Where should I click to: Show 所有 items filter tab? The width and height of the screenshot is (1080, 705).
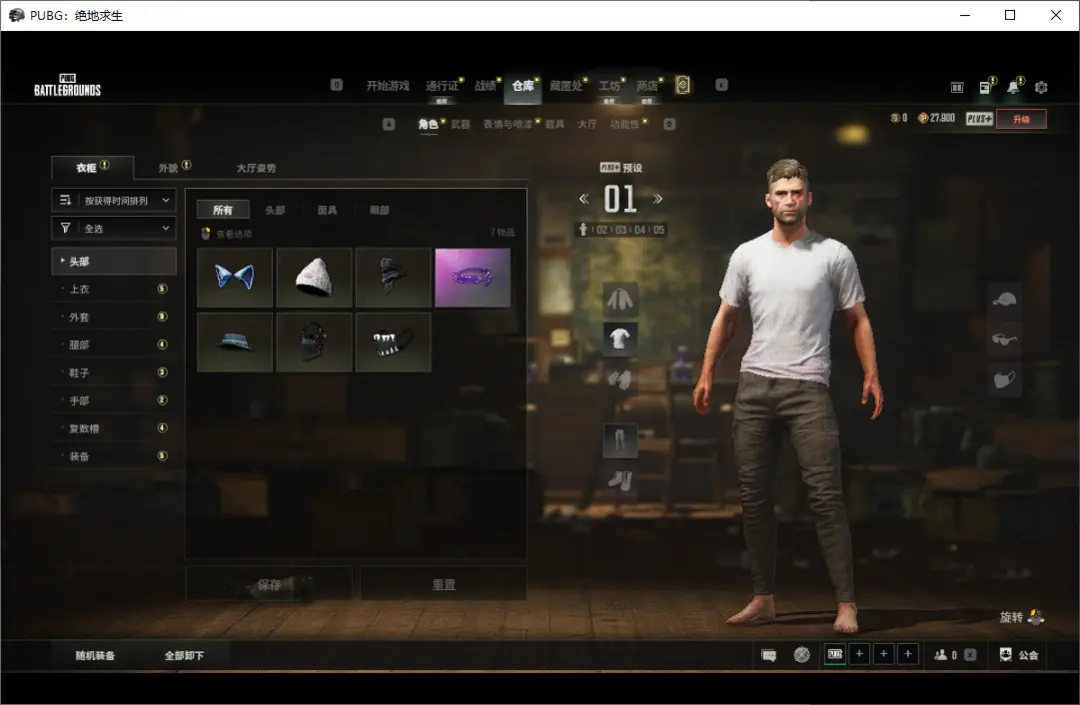click(x=222, y=210)
